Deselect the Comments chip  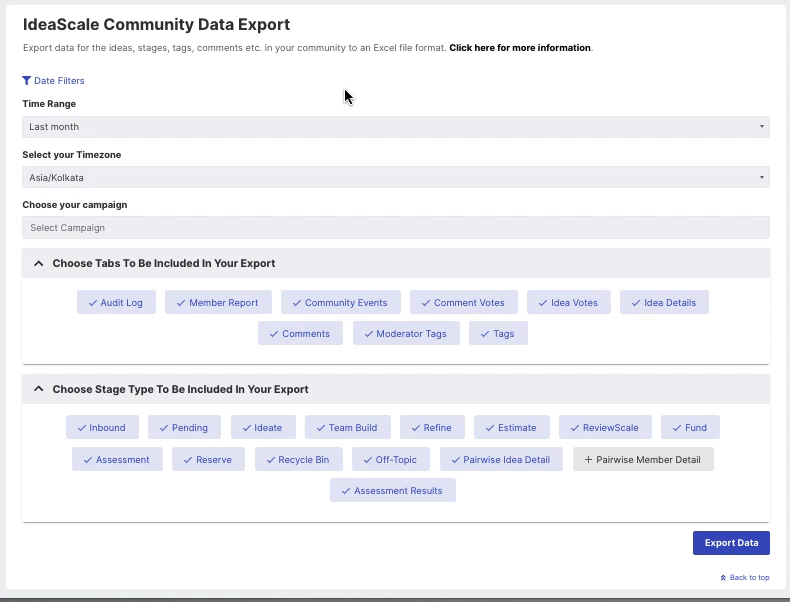tap(300, 333)
